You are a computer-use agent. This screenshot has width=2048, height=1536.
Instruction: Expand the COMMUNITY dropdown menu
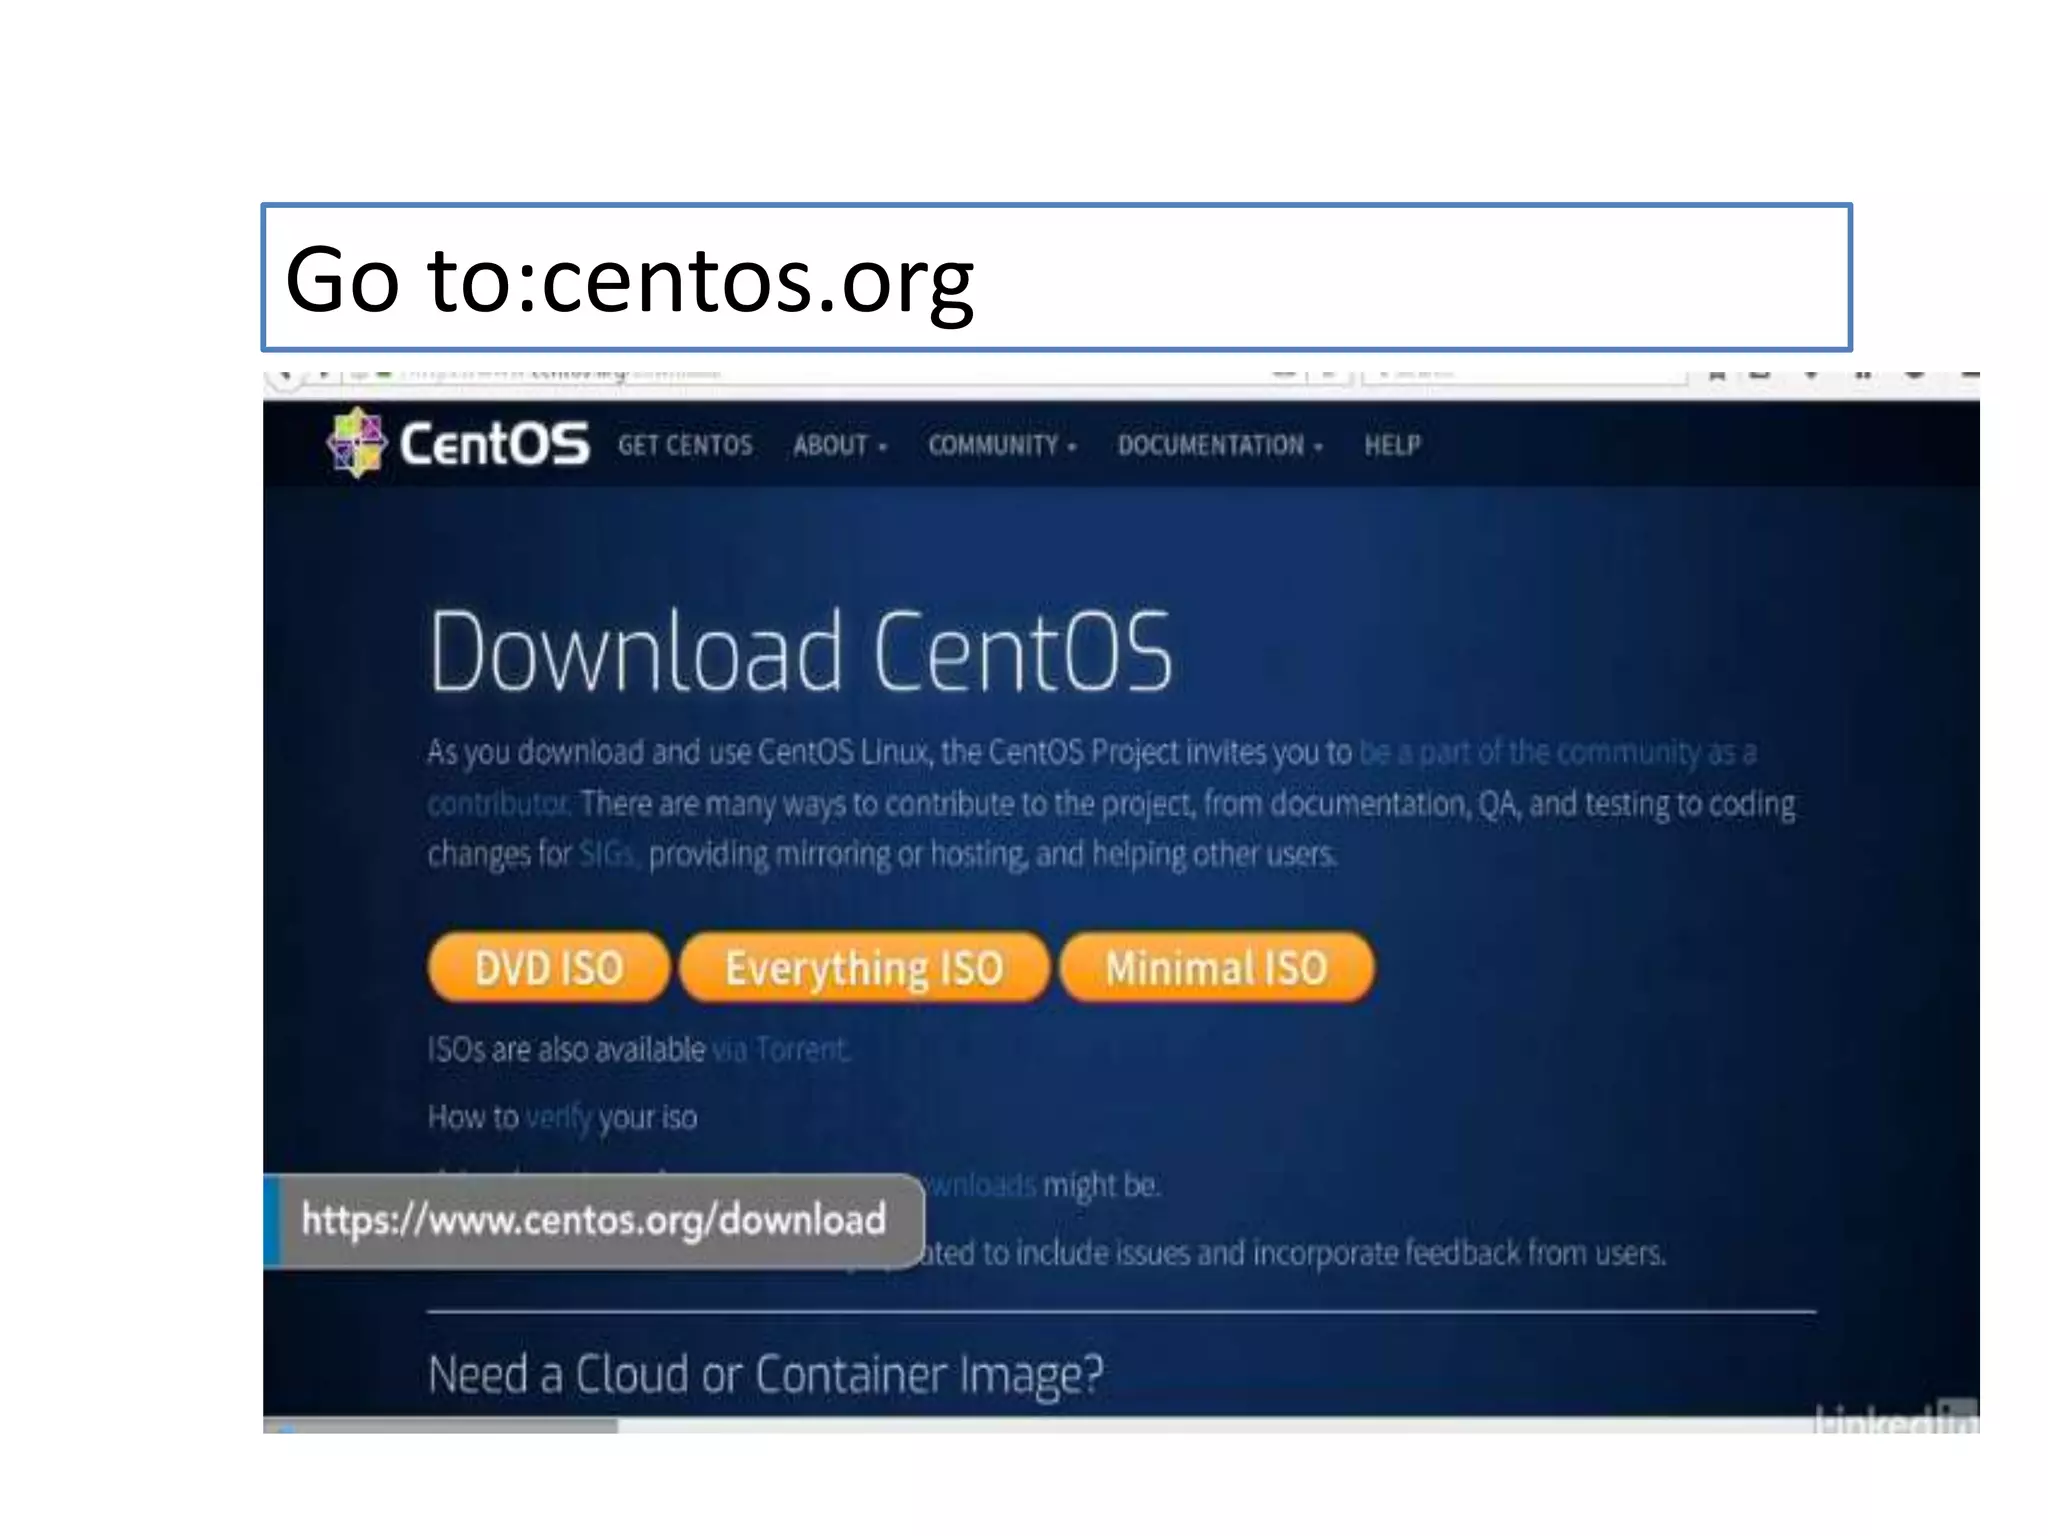click(x=1002, y=445)
